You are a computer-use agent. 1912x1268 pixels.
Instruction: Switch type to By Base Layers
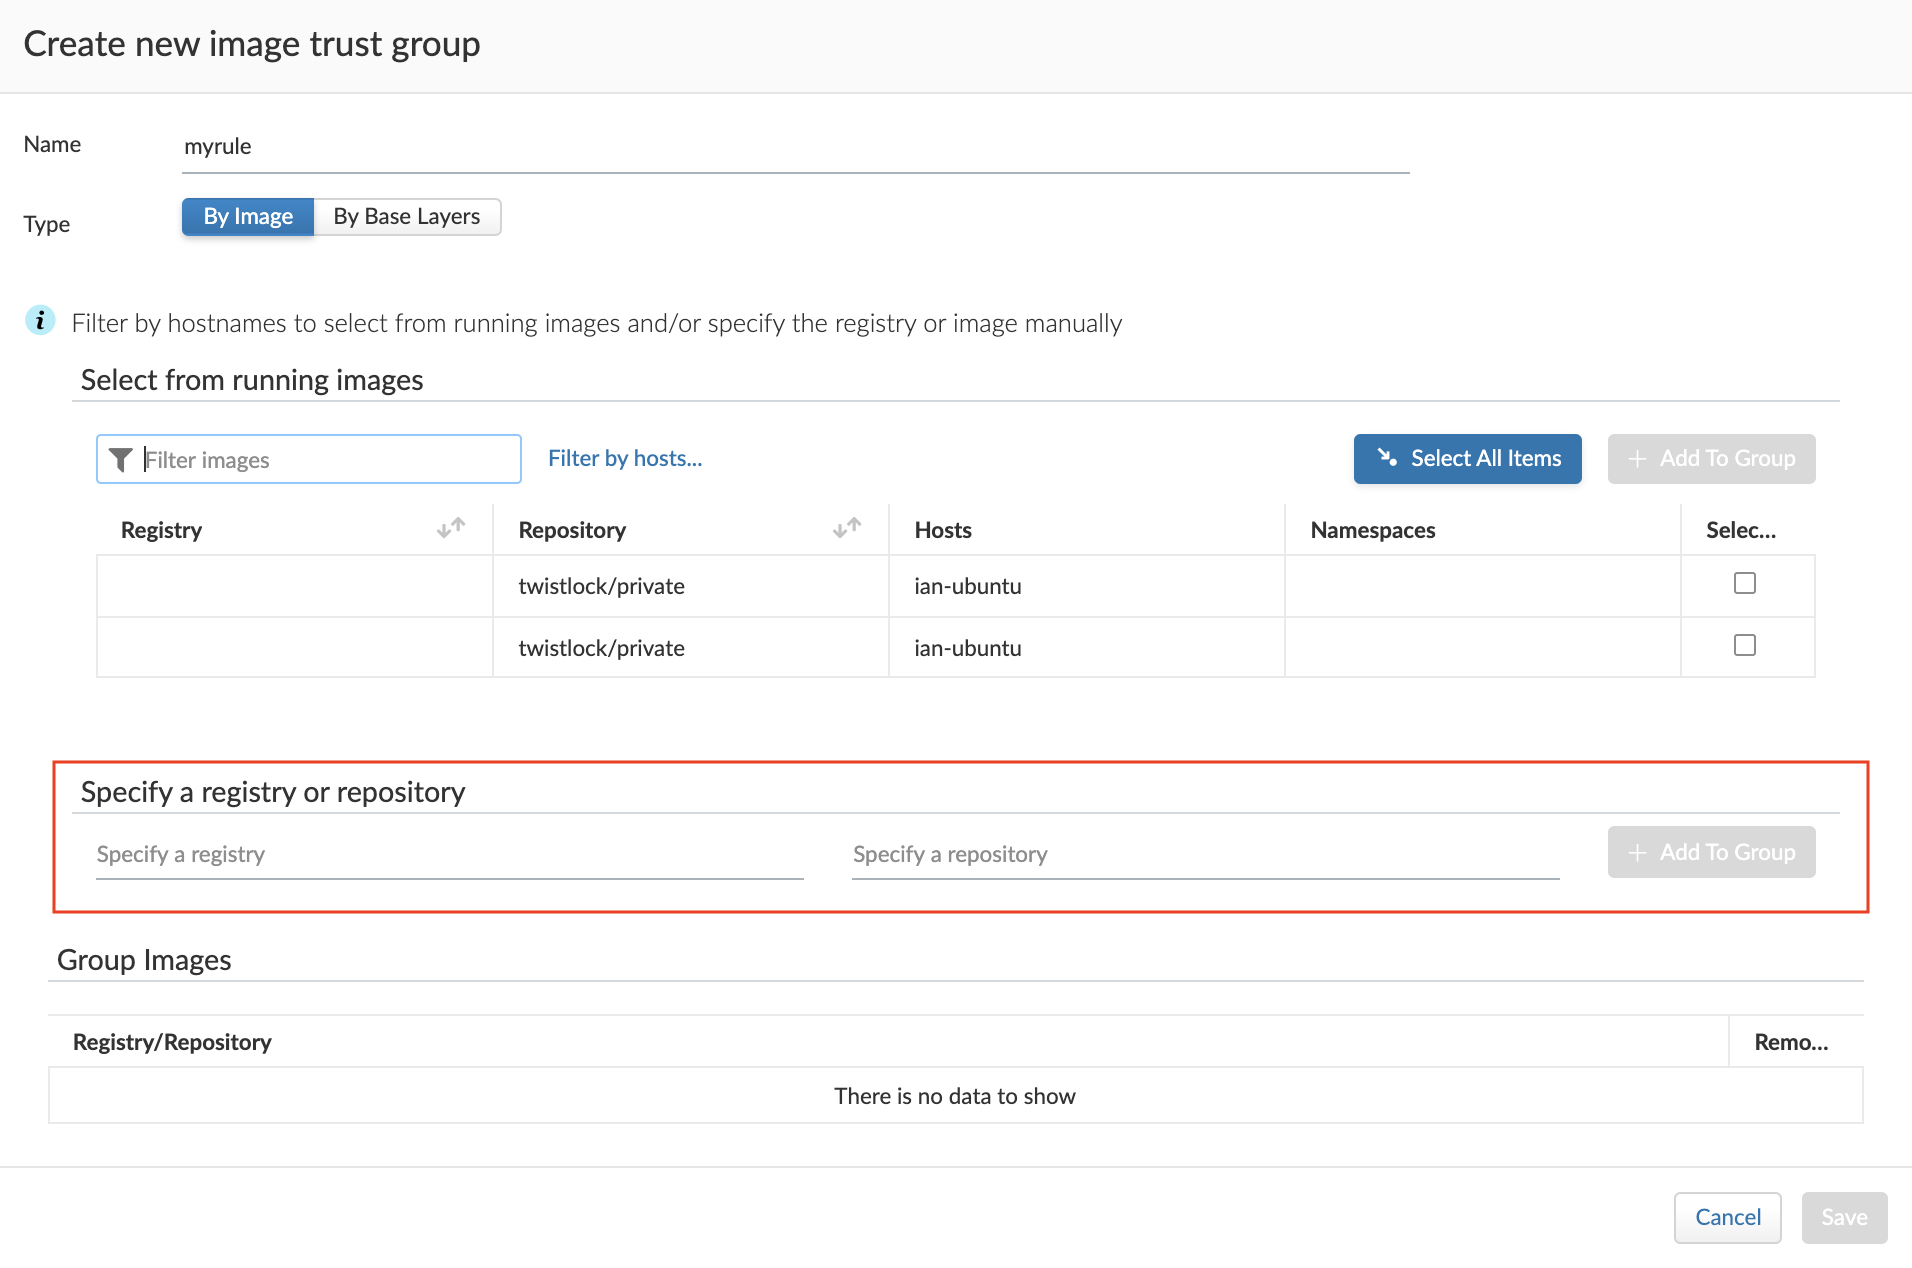[407, 217]
